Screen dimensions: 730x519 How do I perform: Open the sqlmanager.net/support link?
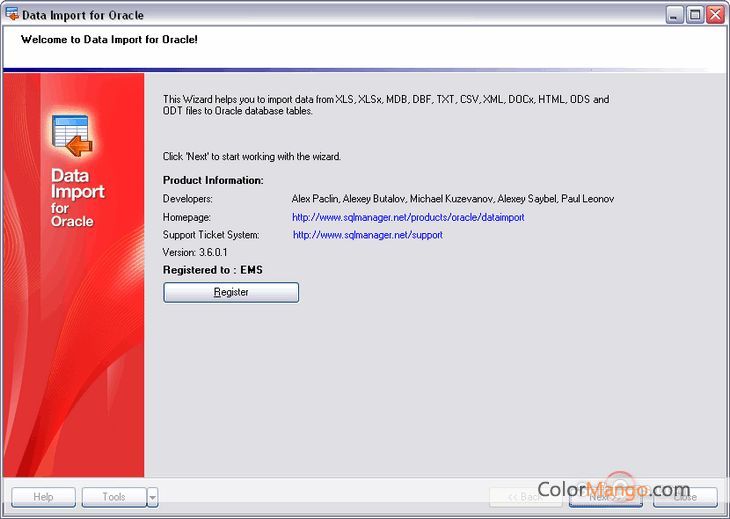click(368, 235)
